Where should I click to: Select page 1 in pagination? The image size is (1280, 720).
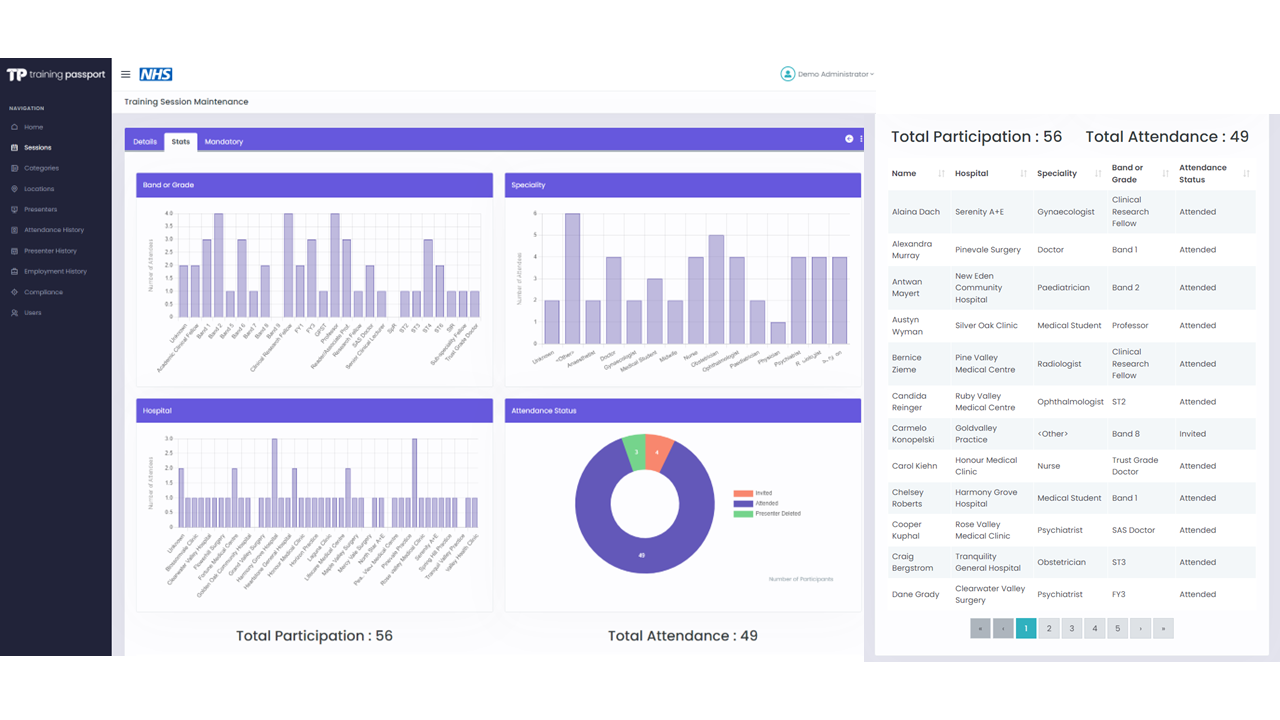click(1026, 628)
